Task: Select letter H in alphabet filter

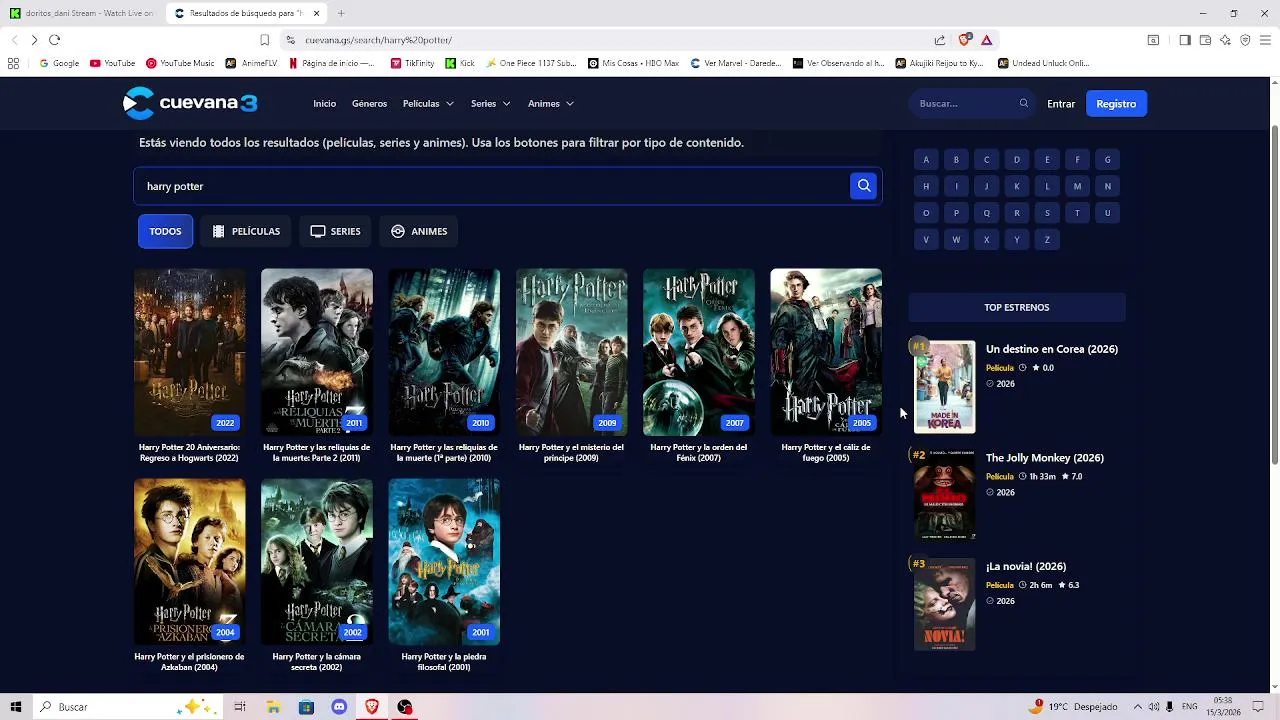Action: (926, 186)
